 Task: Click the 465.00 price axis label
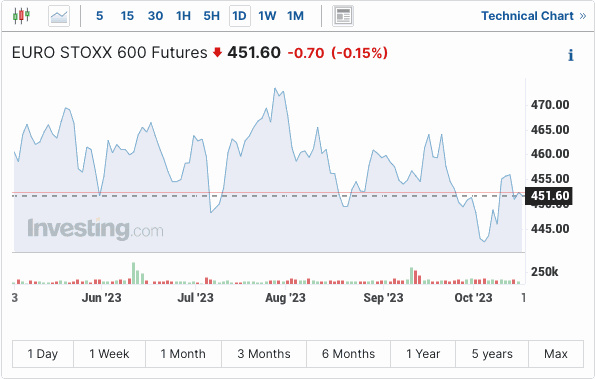[x=550, y=130]
